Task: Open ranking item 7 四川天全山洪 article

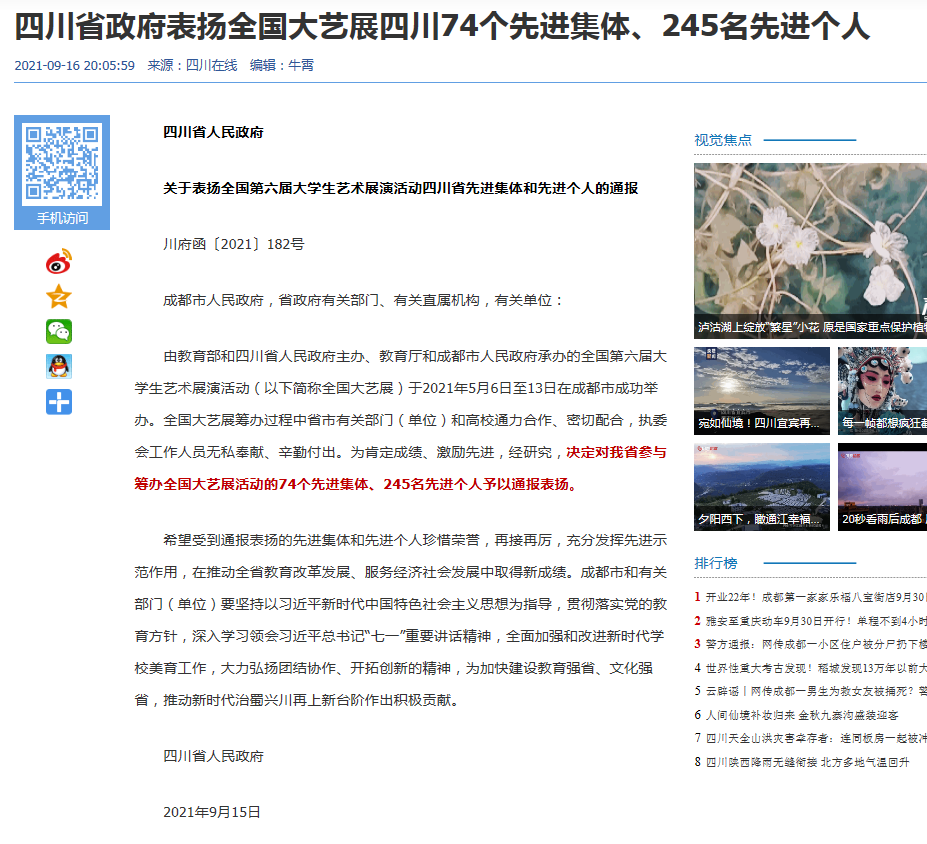Action: tap(814, 738)
